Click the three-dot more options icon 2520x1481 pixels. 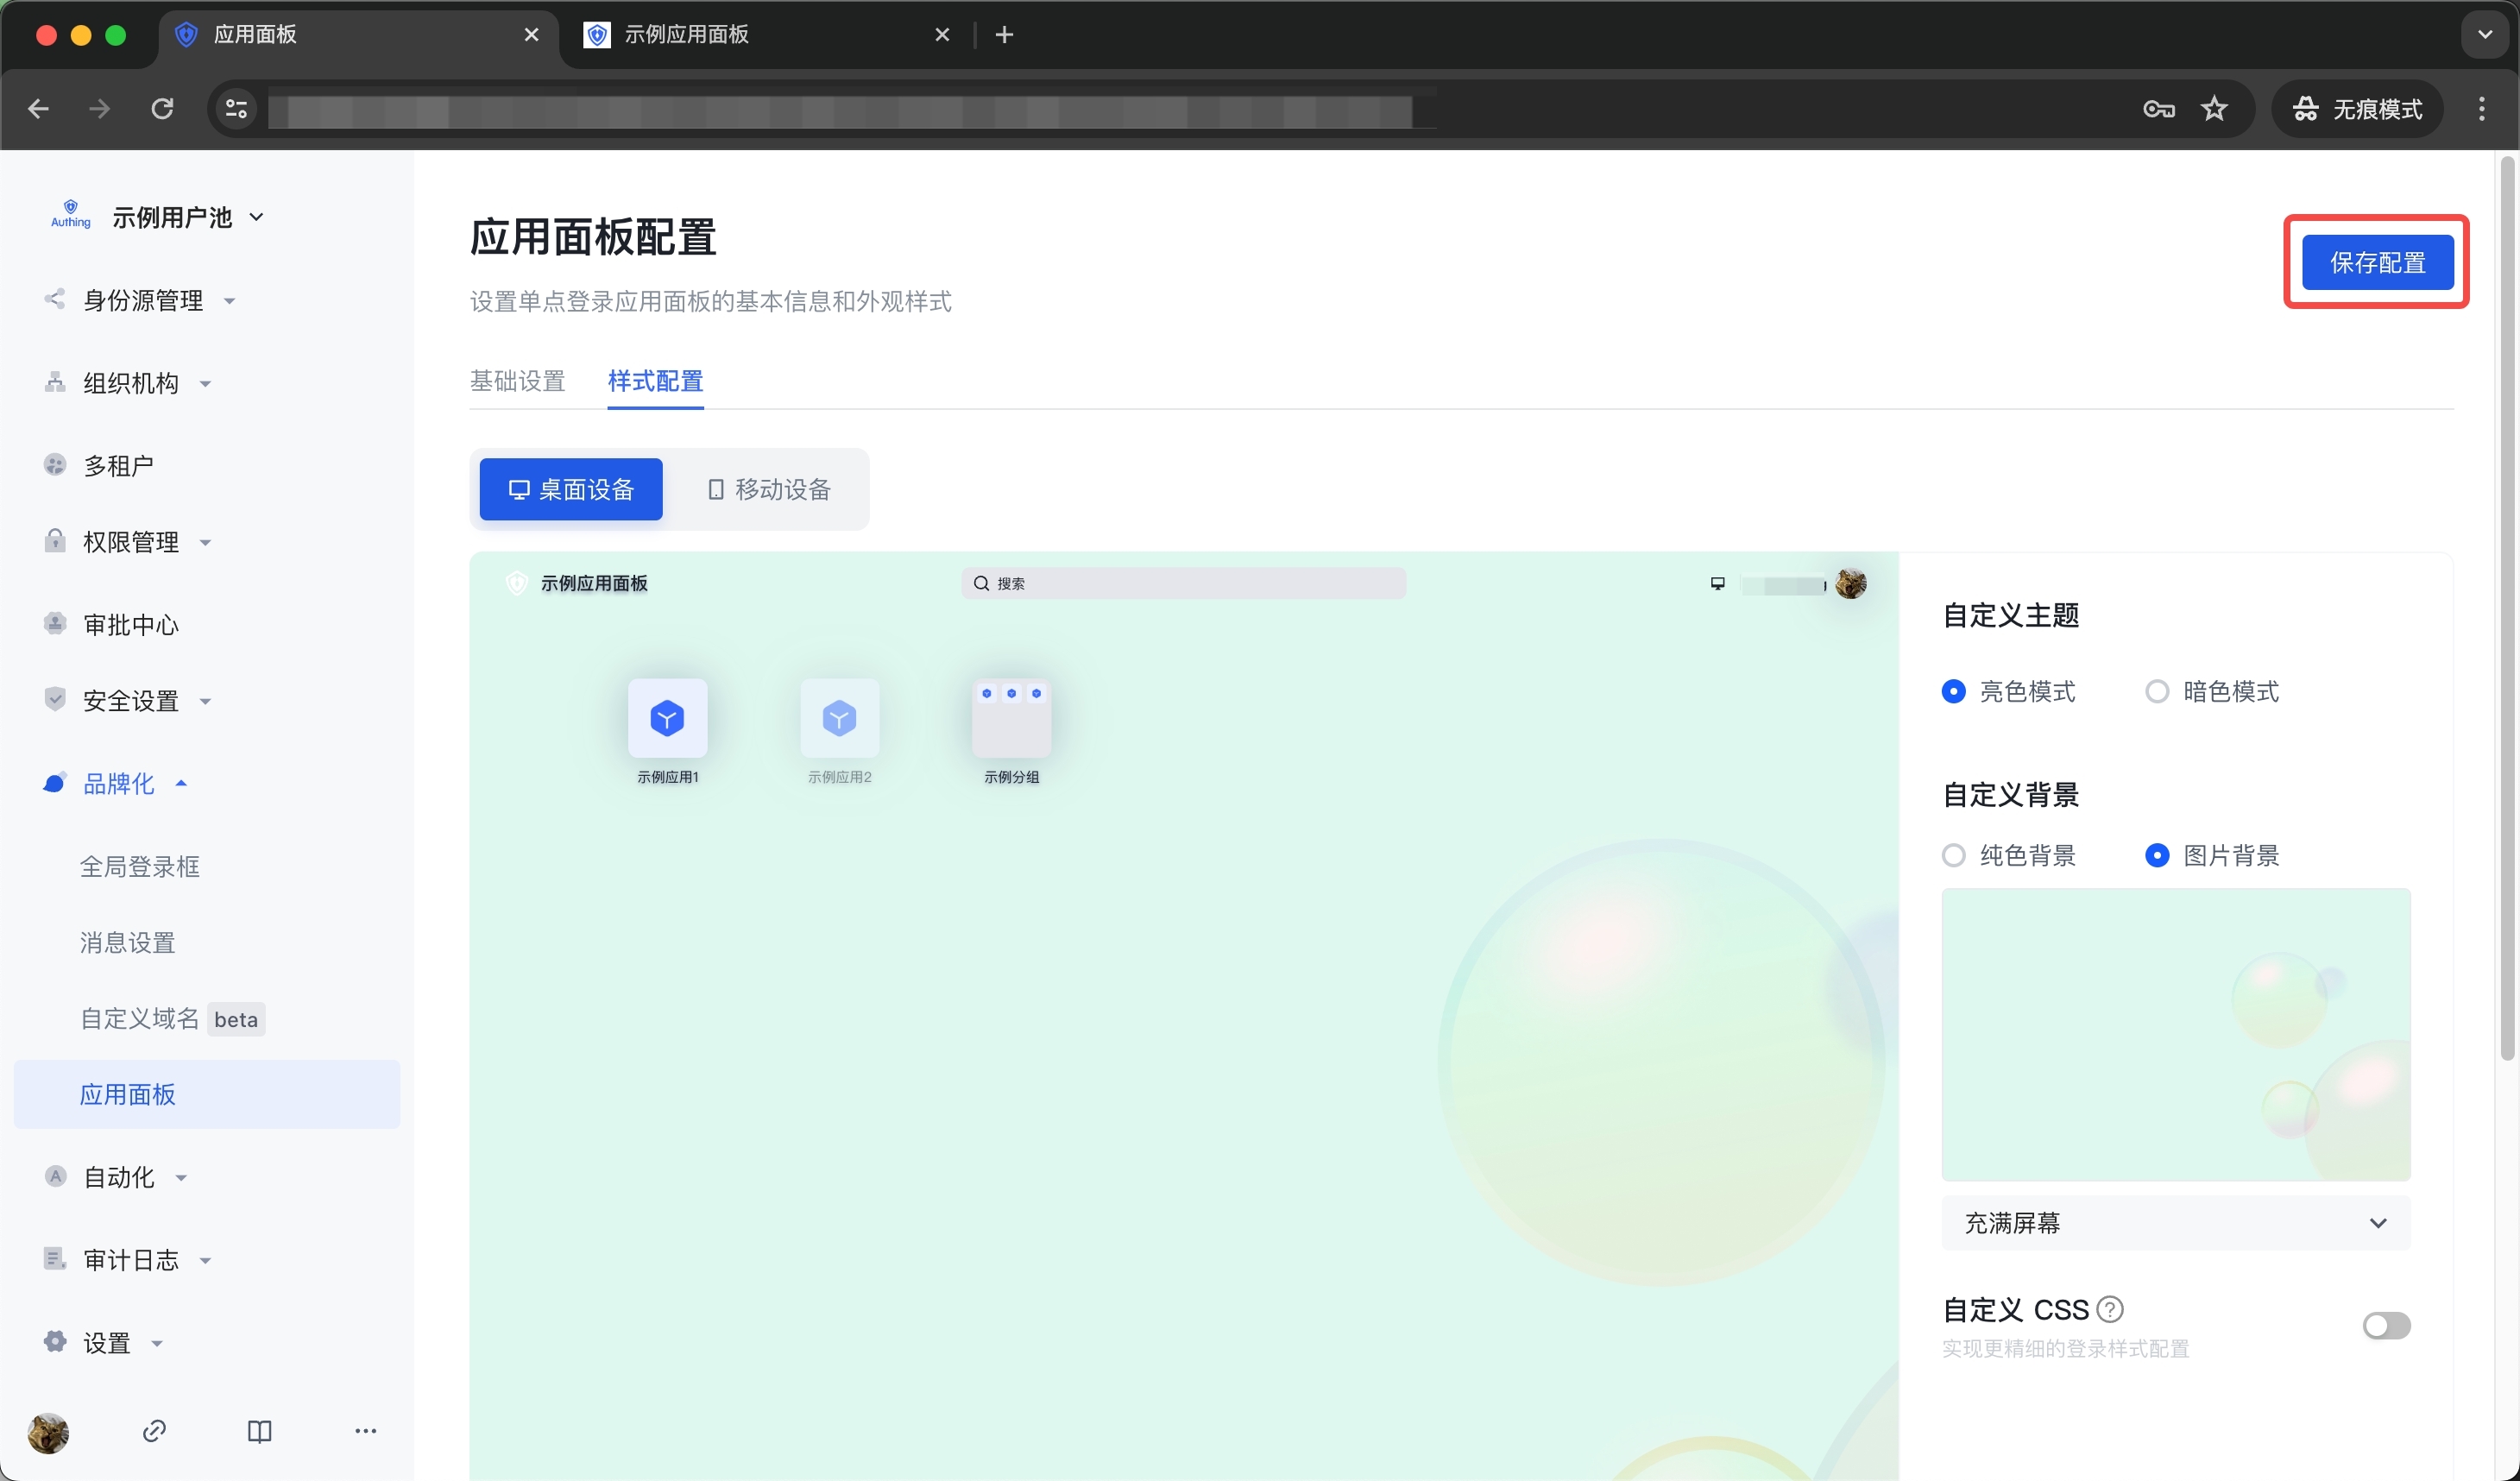(x=365, y=1431)
